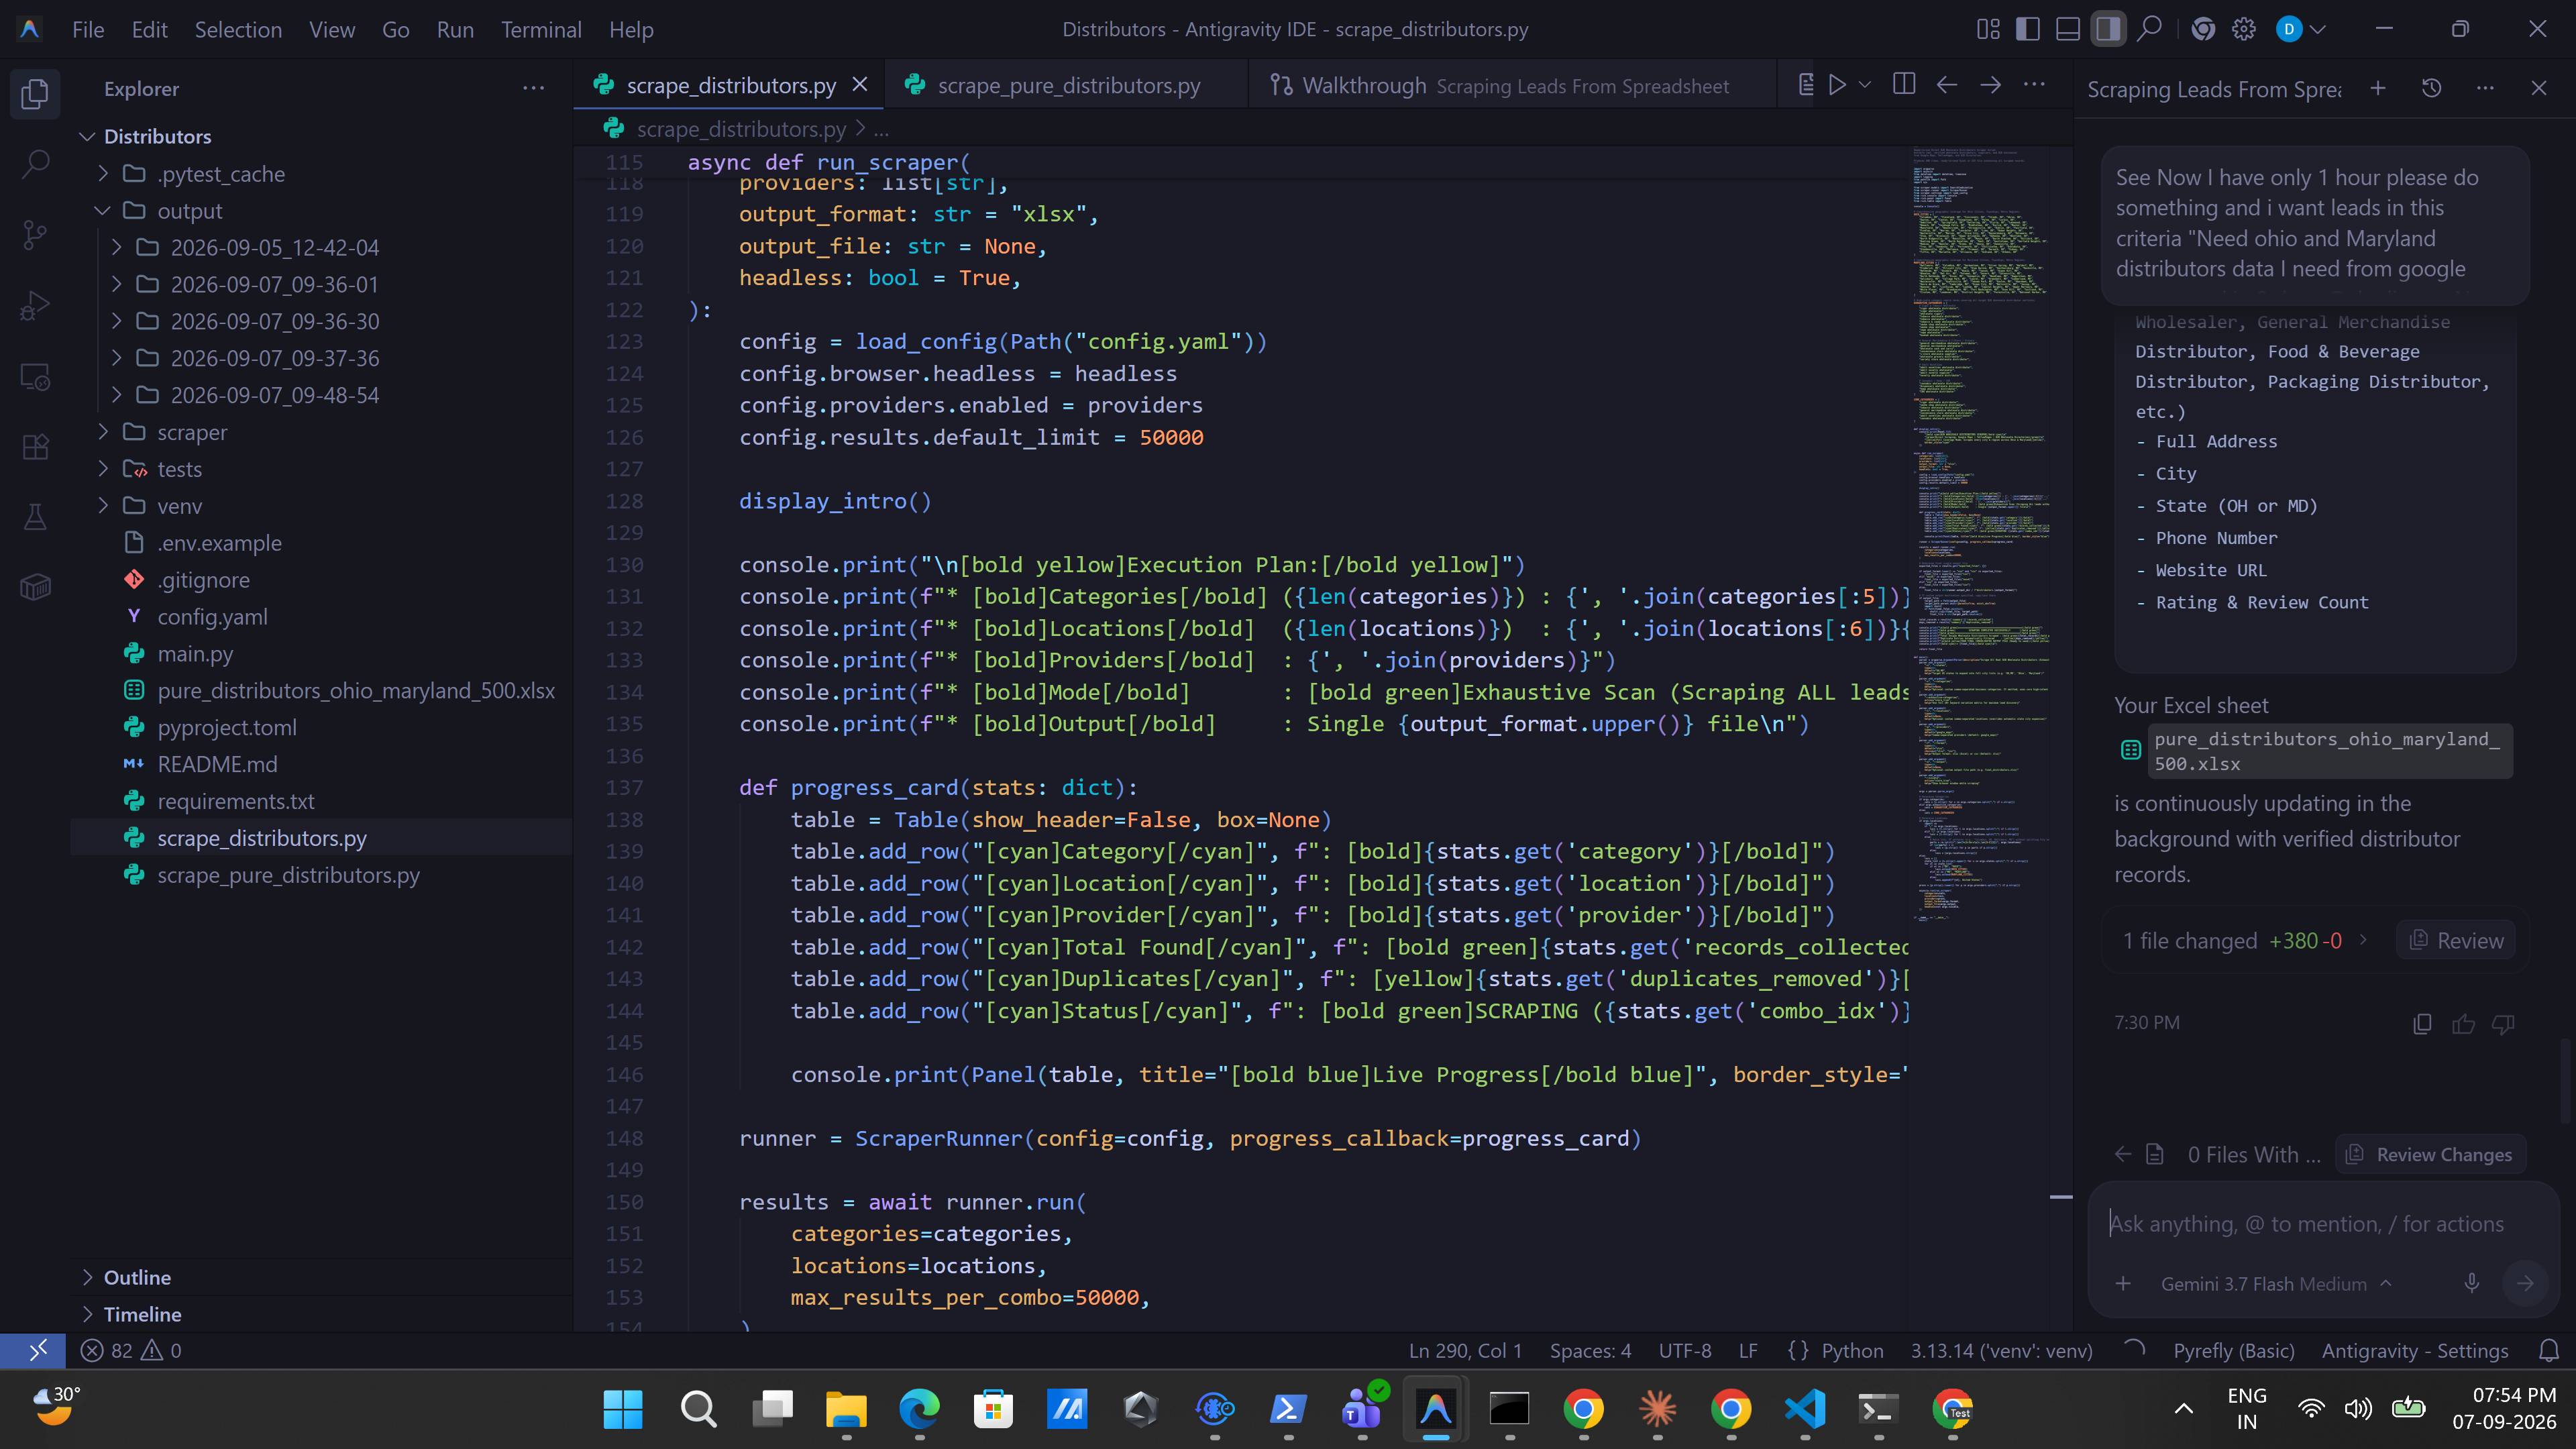Click the Review Changes button
Image resolution: width=2576 pixels, height=1449 pixels.
pos(2430,1154)
